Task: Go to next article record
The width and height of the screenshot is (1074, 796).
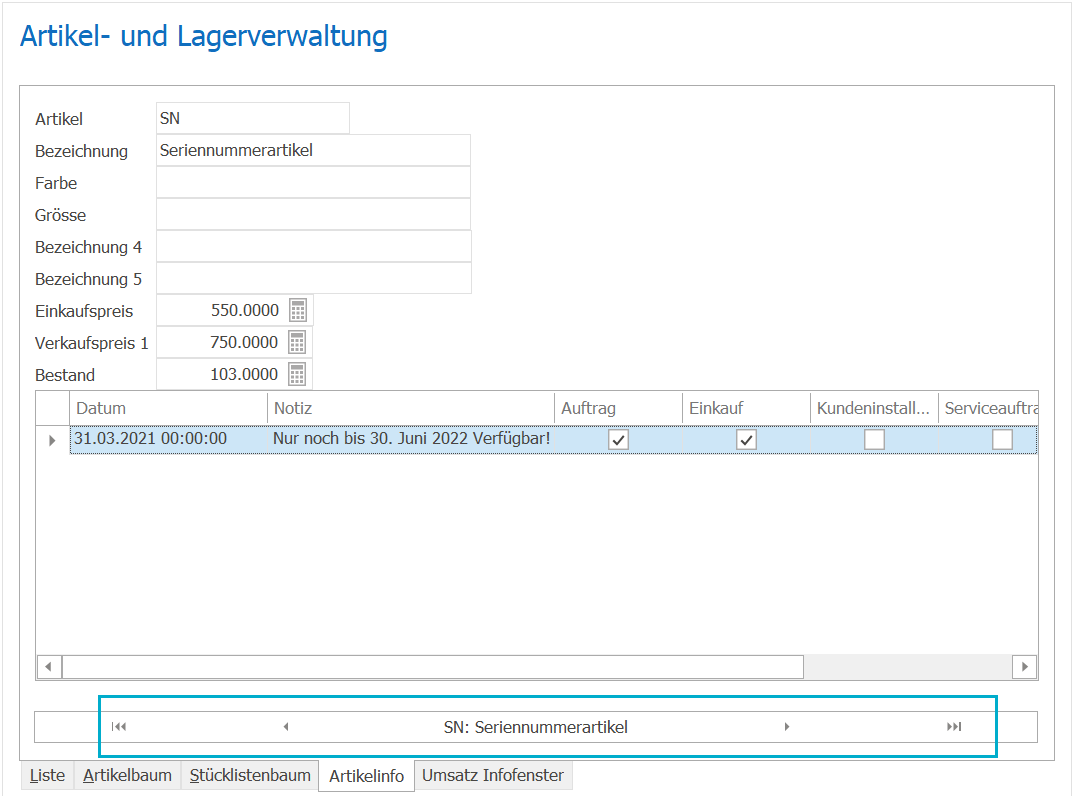Action: 787,727
